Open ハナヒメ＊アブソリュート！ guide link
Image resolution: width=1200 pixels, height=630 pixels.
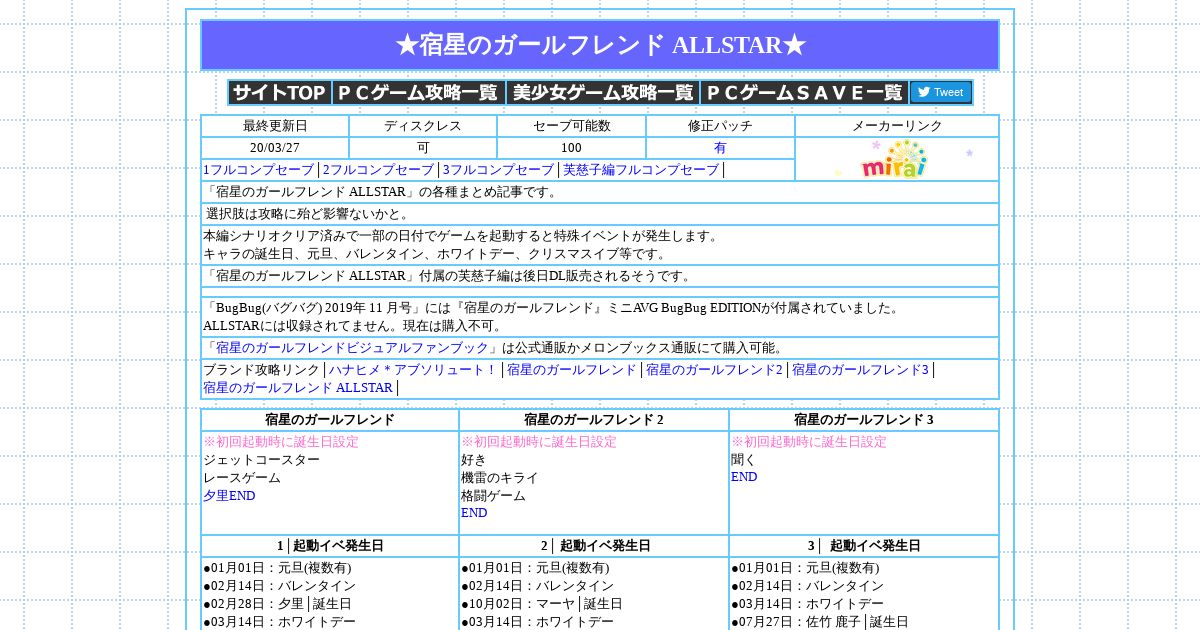[x=412, y=370]
